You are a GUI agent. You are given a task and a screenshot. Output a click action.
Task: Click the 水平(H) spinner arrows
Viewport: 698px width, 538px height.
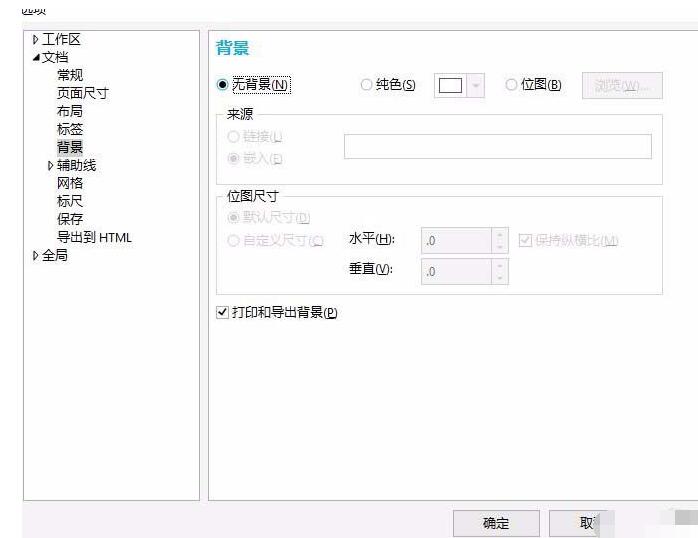point(500,241)
